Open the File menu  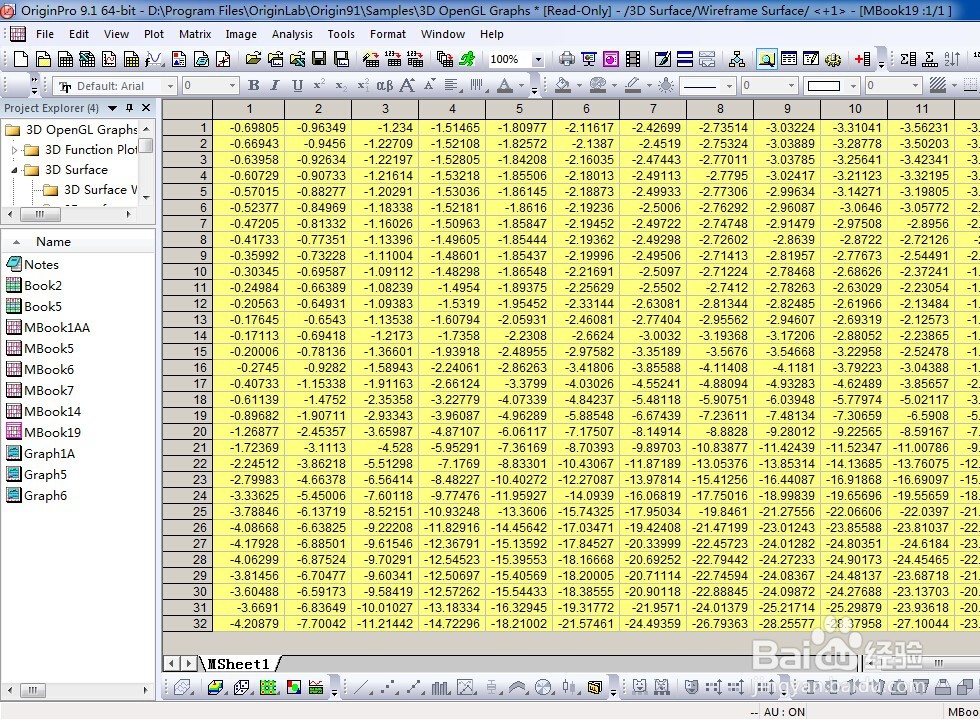point(45,34)
